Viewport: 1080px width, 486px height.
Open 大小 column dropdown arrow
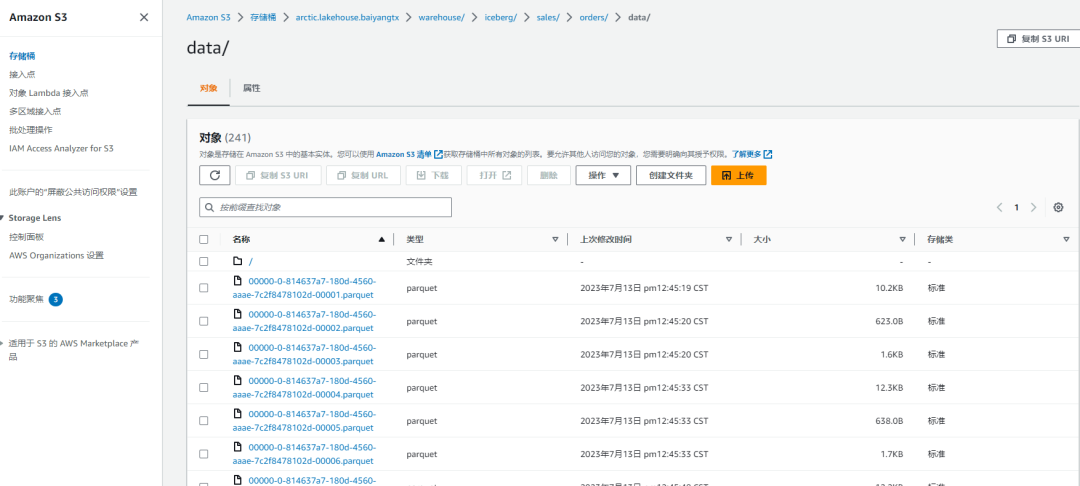[902, 240]
